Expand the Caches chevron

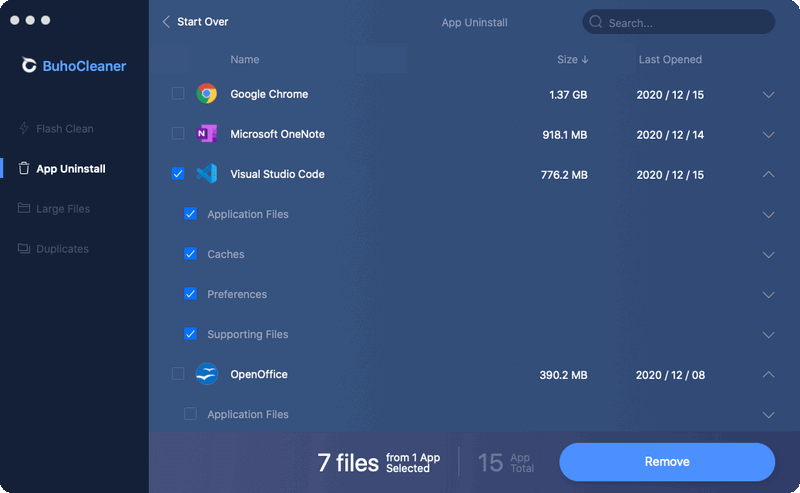click(x=768, y=255)
